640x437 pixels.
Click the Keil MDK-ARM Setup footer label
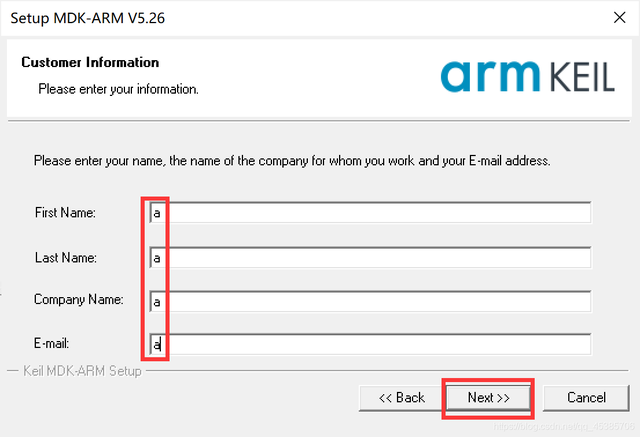click(82, 371)
